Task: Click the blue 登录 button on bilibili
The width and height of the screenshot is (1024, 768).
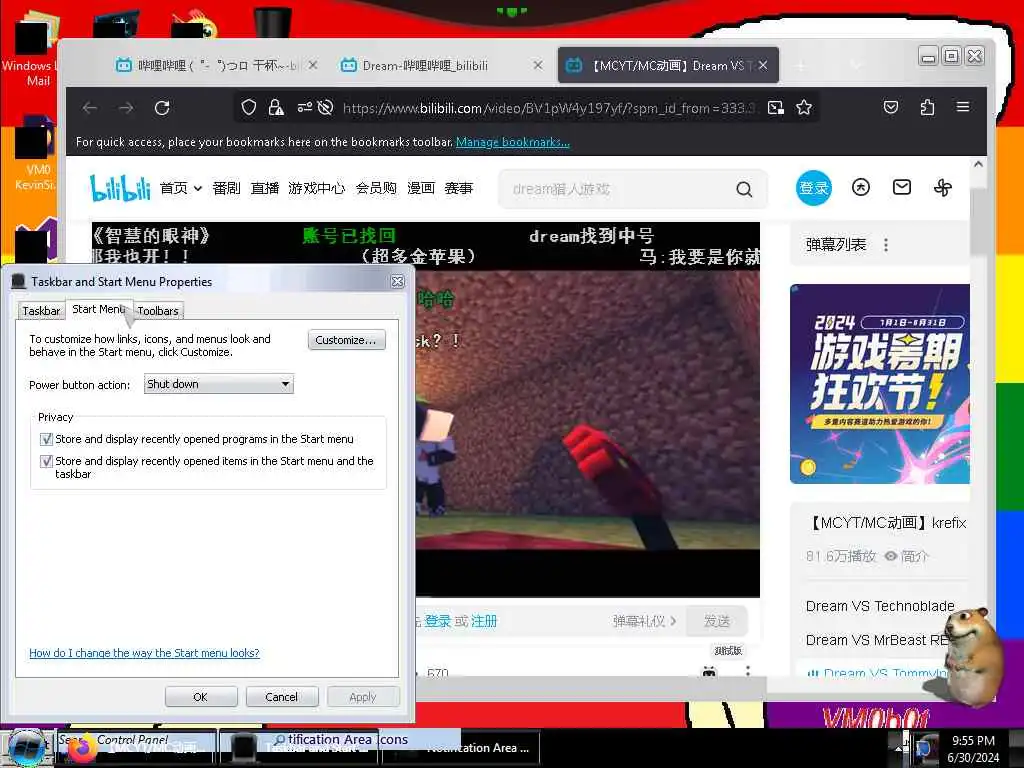Action: 813,188
